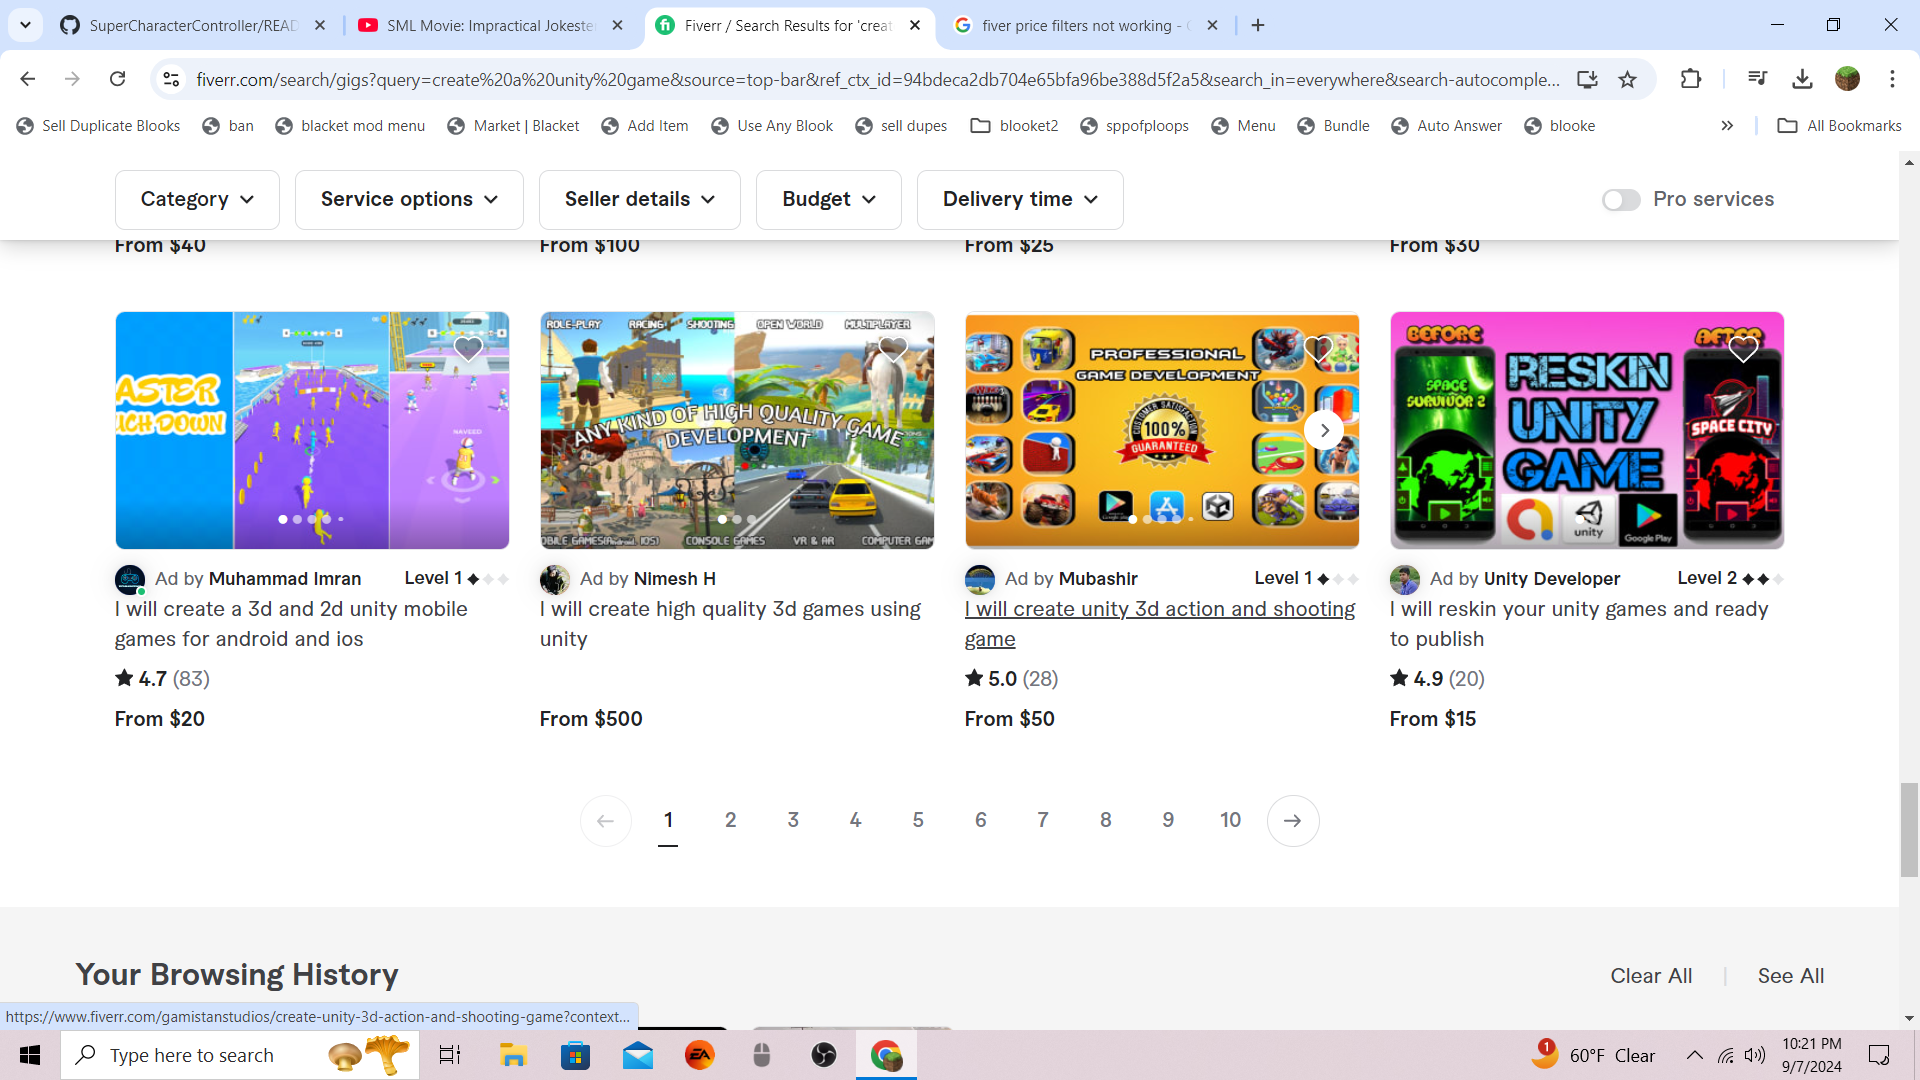Reload the Fiverr search page
Screen dimensions: 1920x1080
tap(118, 79)
